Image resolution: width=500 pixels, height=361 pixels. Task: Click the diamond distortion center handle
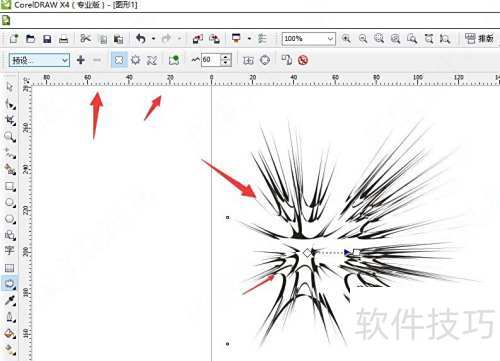click(307, 253)
